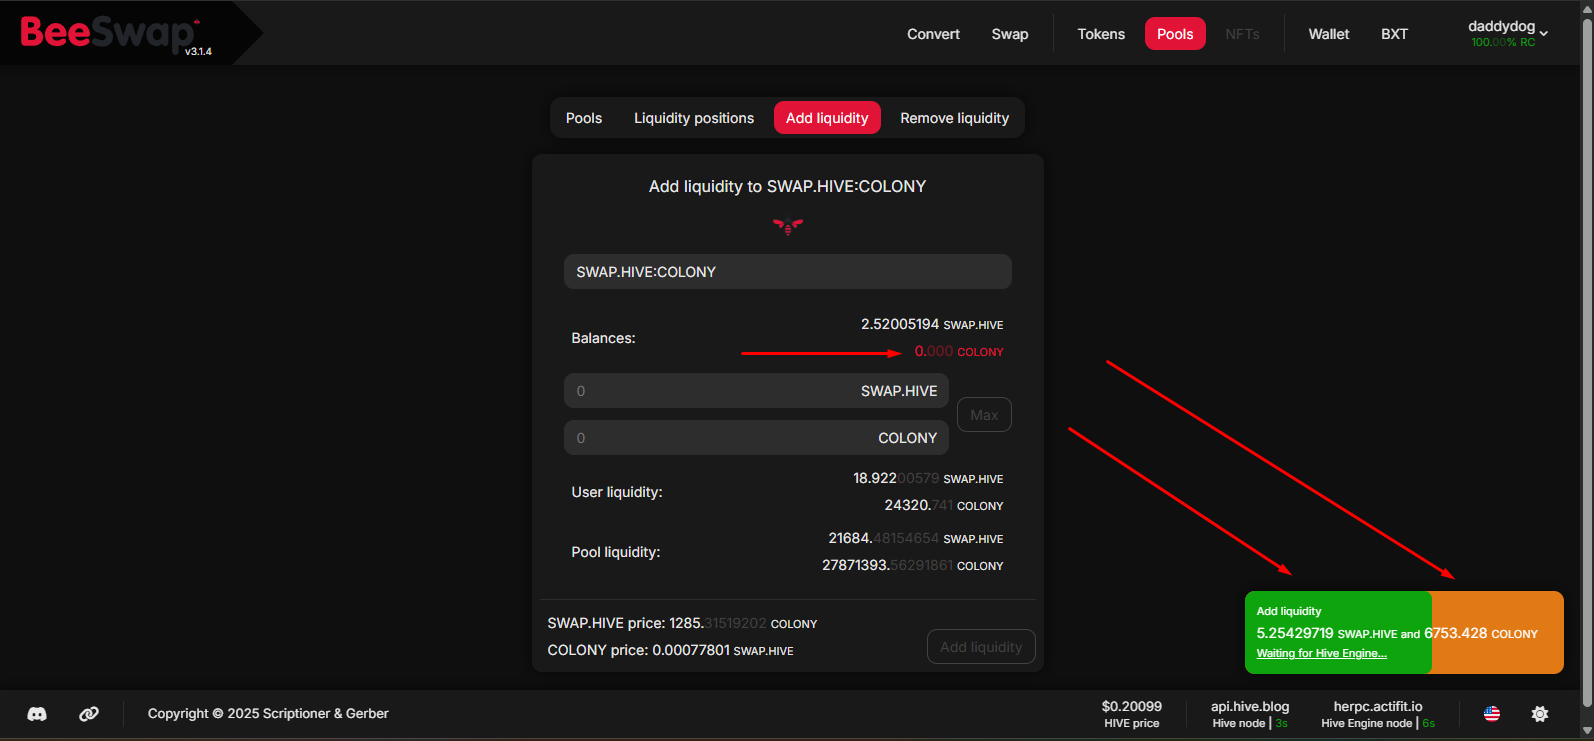Screen dimensions: 1594x741
Task: Click Add liquidity to SWAP.HIVE:COLONY heading
Action: (x=788, y=186)
